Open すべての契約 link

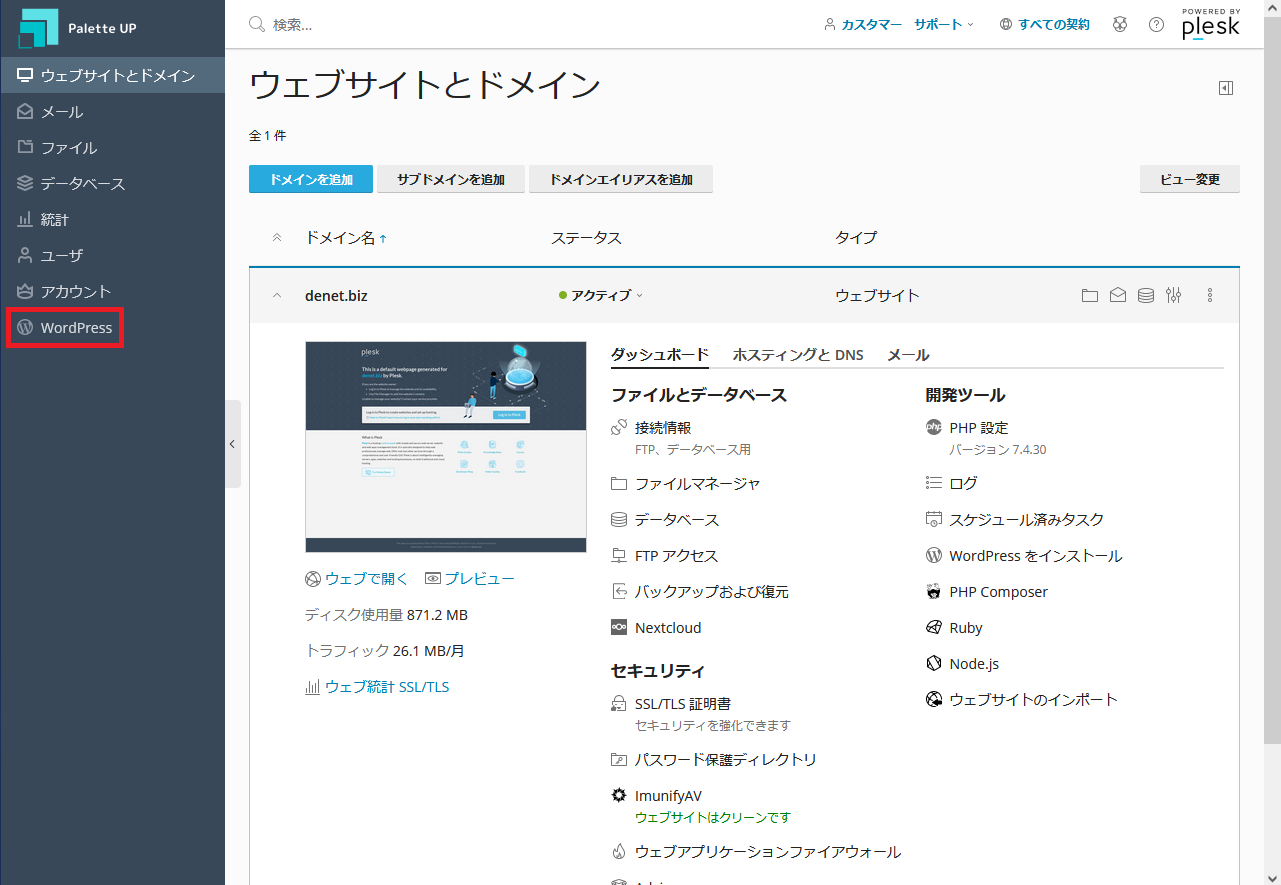1045,25
